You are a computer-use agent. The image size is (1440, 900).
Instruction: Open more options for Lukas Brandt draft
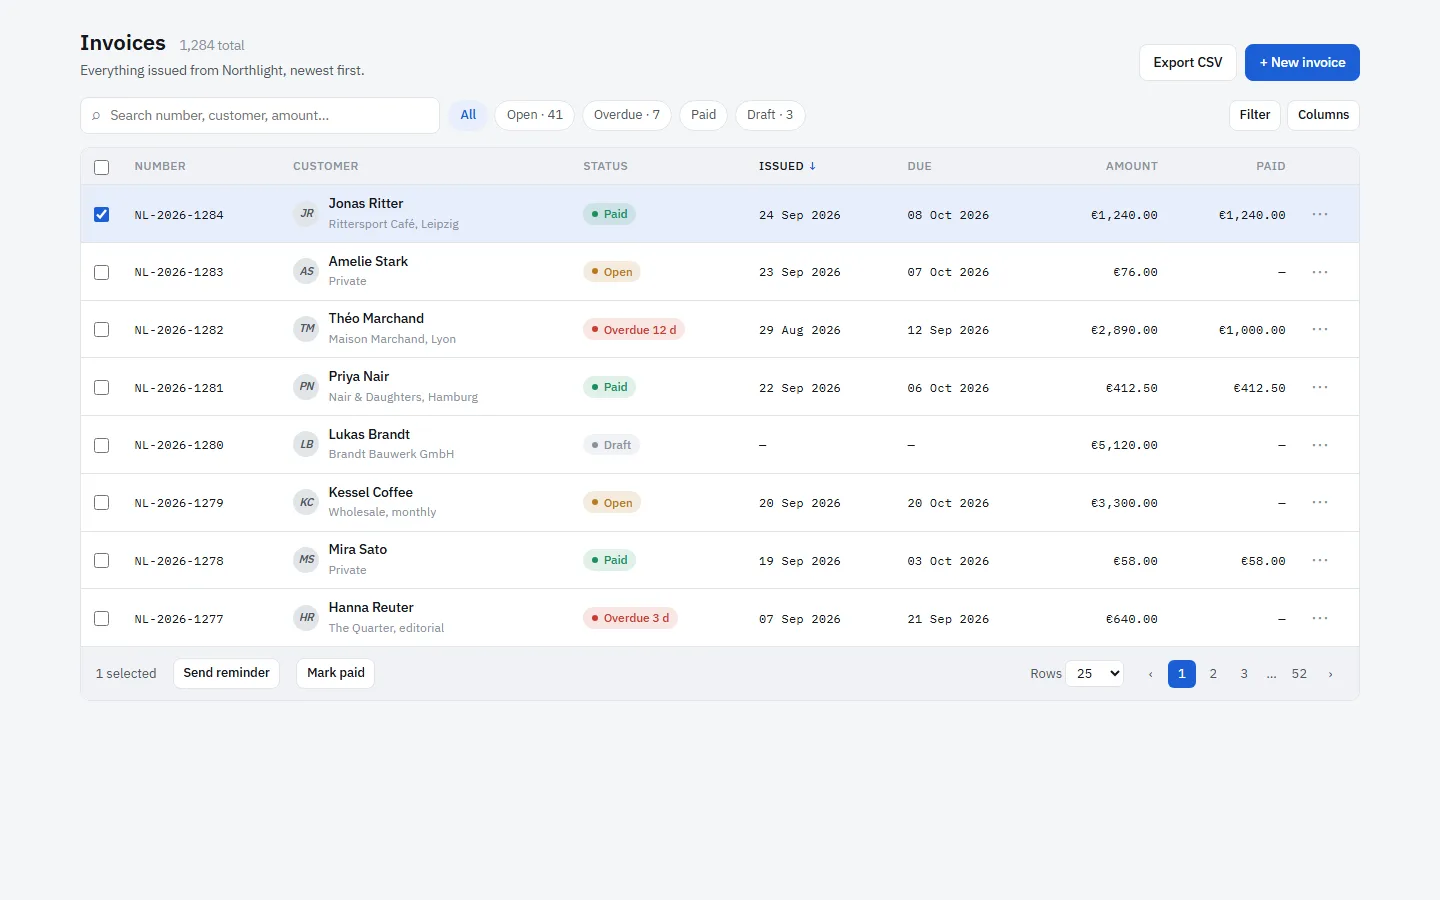tap(1320, 445)
